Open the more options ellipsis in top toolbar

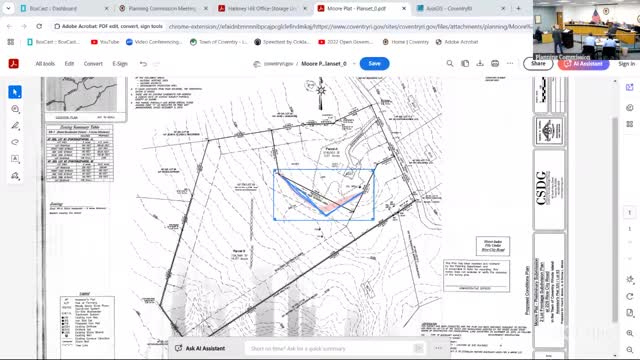(510, 64)
